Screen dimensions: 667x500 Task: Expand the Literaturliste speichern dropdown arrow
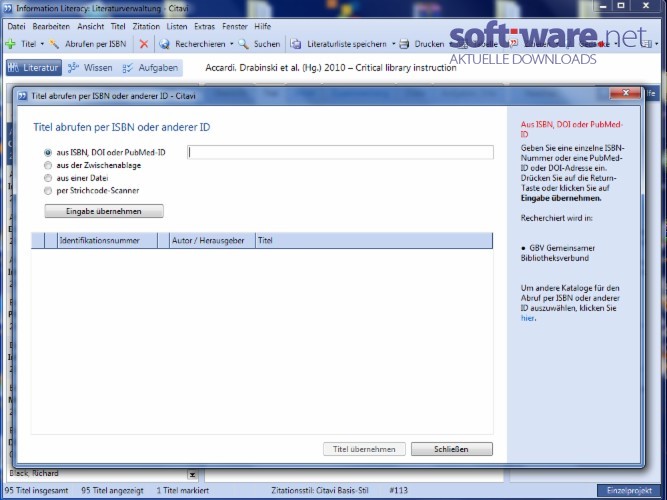pos(393,44)
